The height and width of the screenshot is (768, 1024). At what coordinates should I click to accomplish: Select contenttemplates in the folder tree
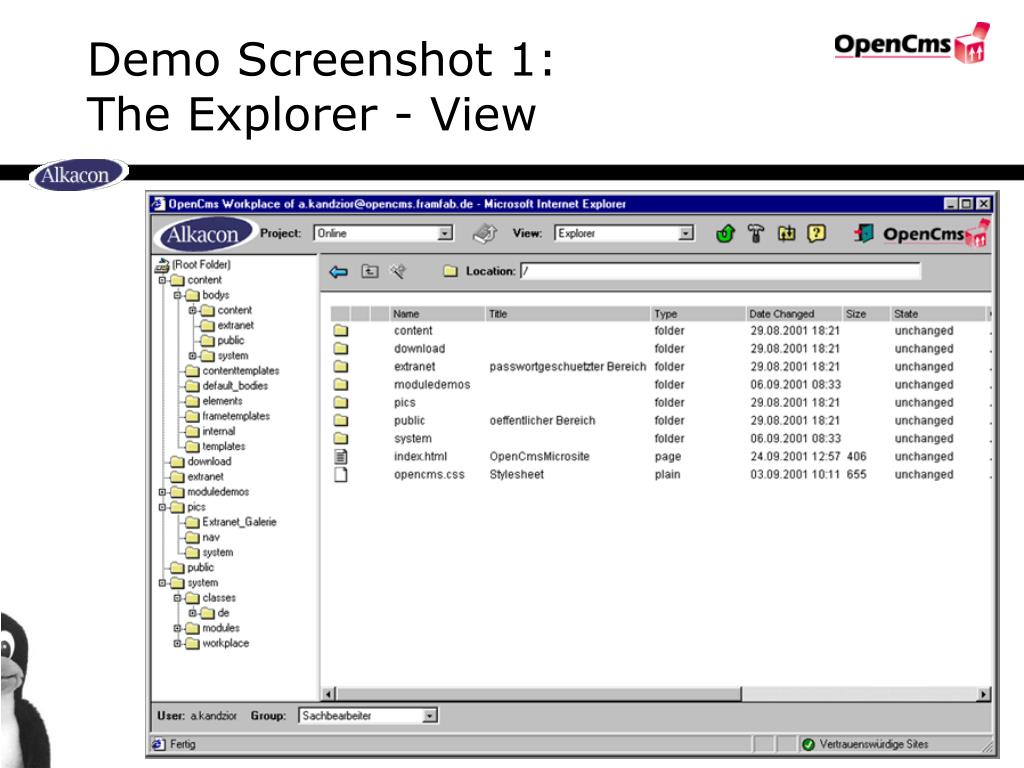click(240, 370)
